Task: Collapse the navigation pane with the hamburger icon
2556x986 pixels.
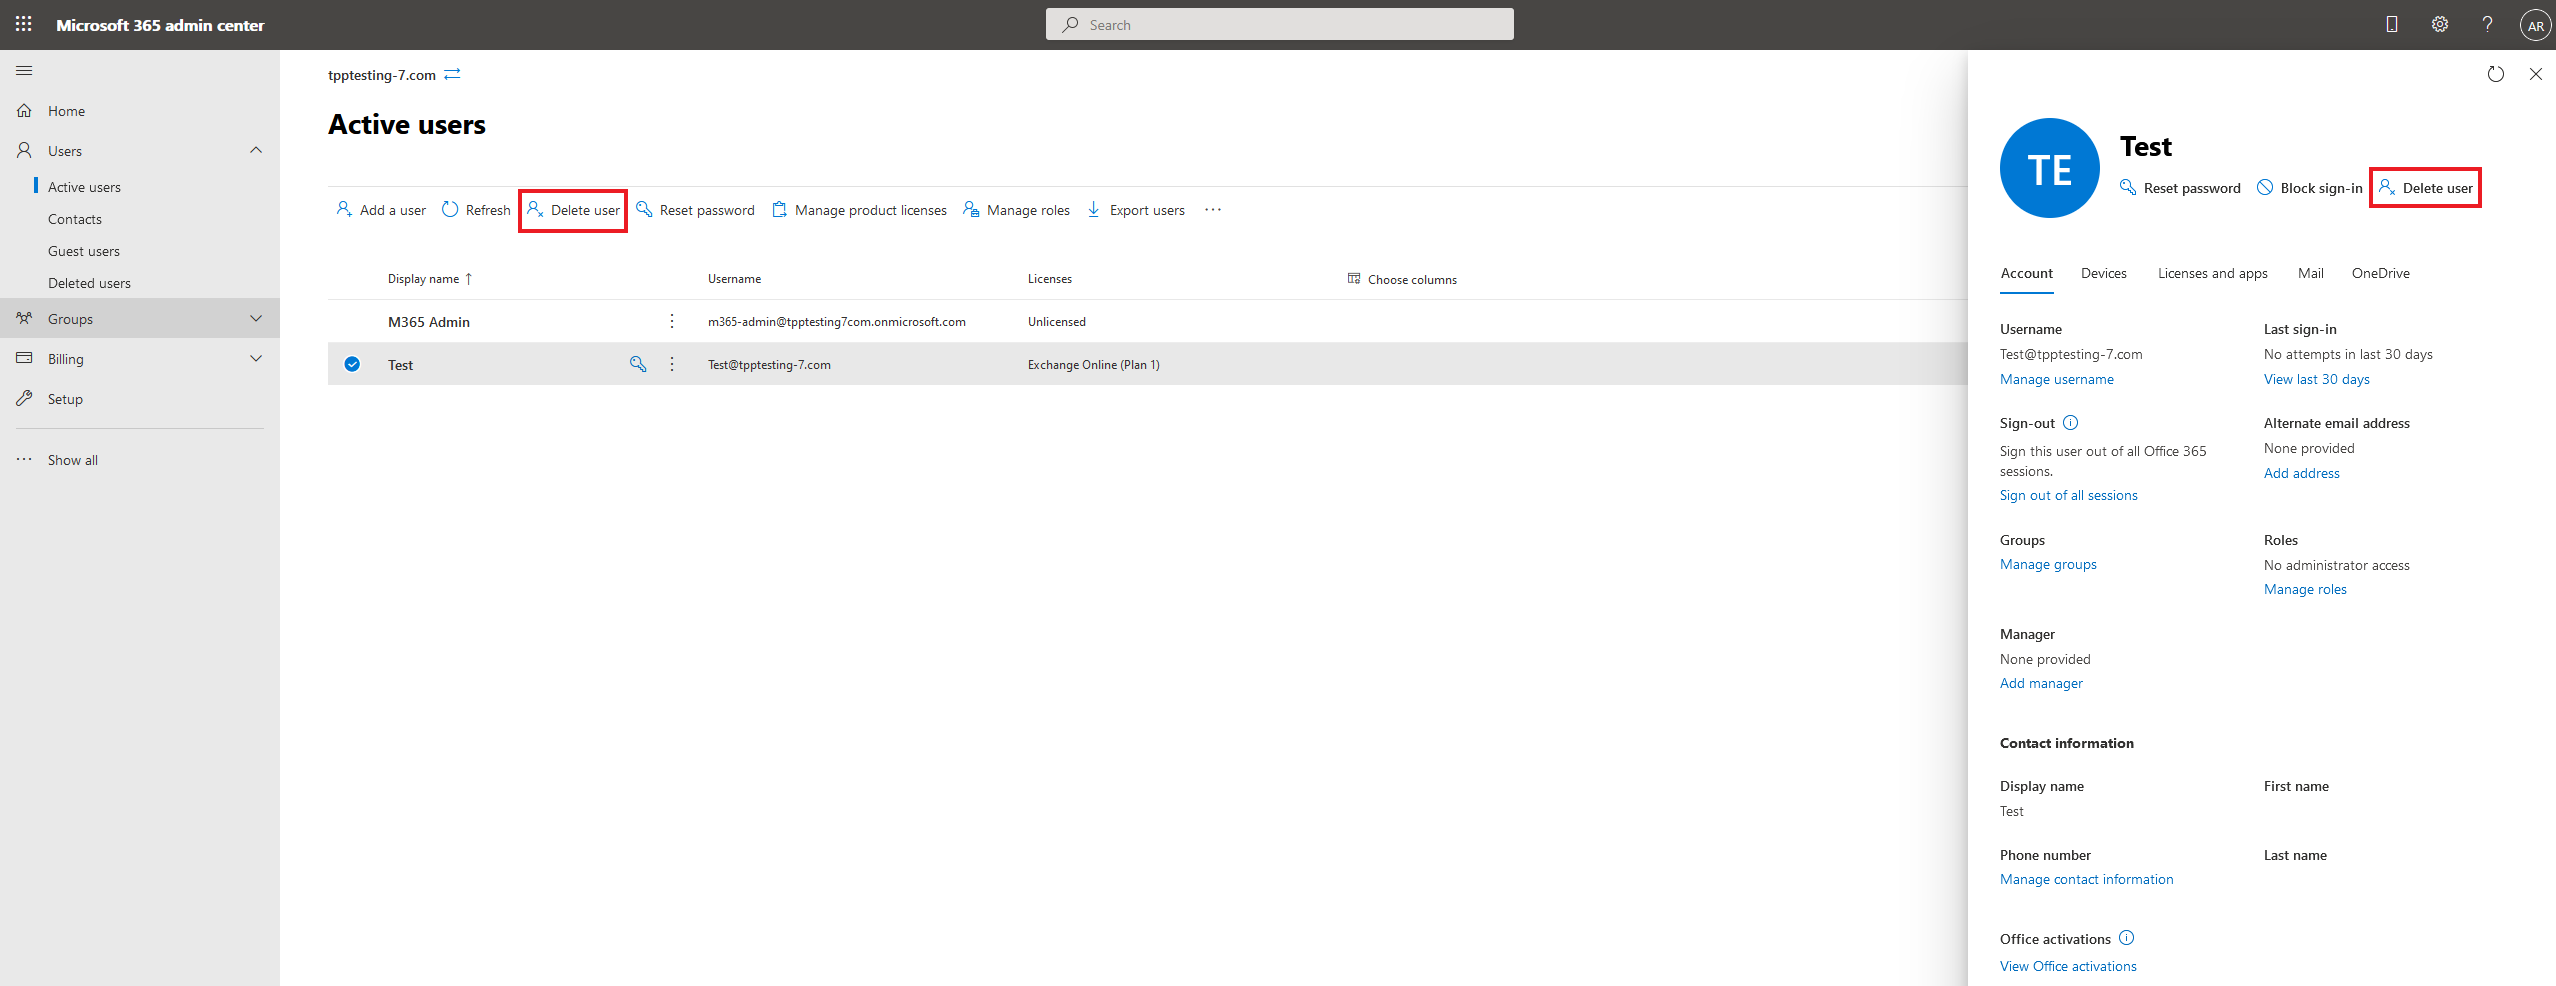Action: (x=24, y=70)
